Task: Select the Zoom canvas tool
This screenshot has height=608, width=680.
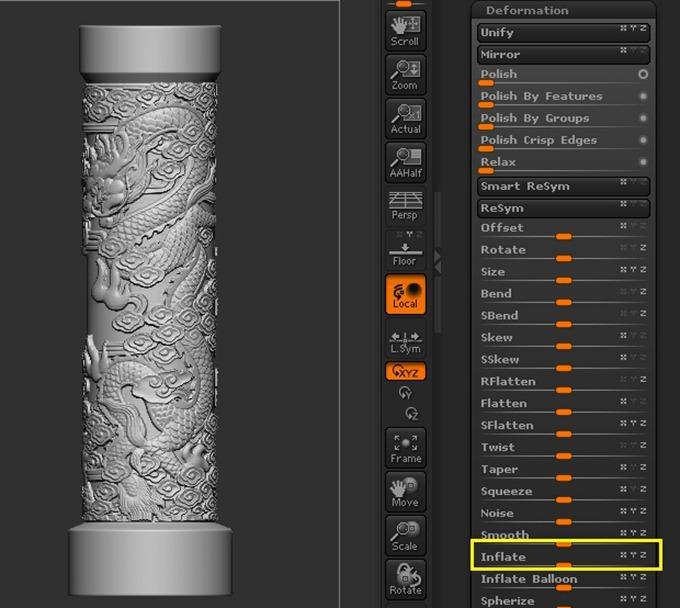Action: pyautogui.click(x=405, y=75)
